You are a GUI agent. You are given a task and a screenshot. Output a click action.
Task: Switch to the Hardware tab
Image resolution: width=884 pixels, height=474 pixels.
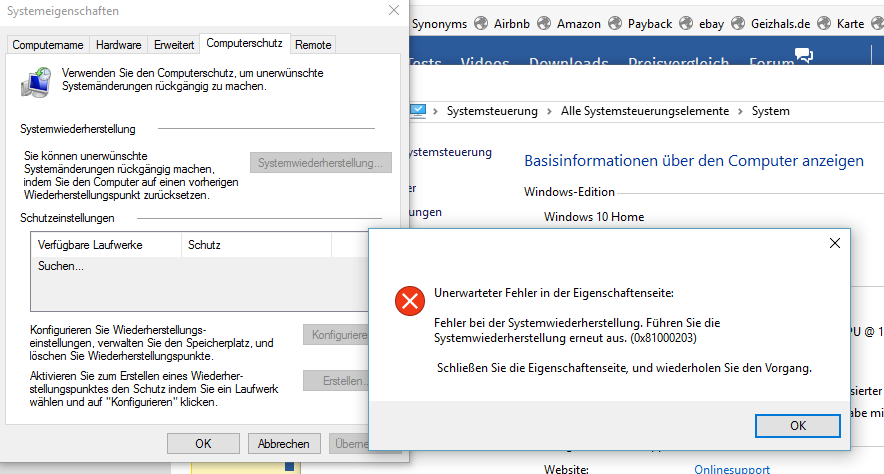click(x=118, y=45)
